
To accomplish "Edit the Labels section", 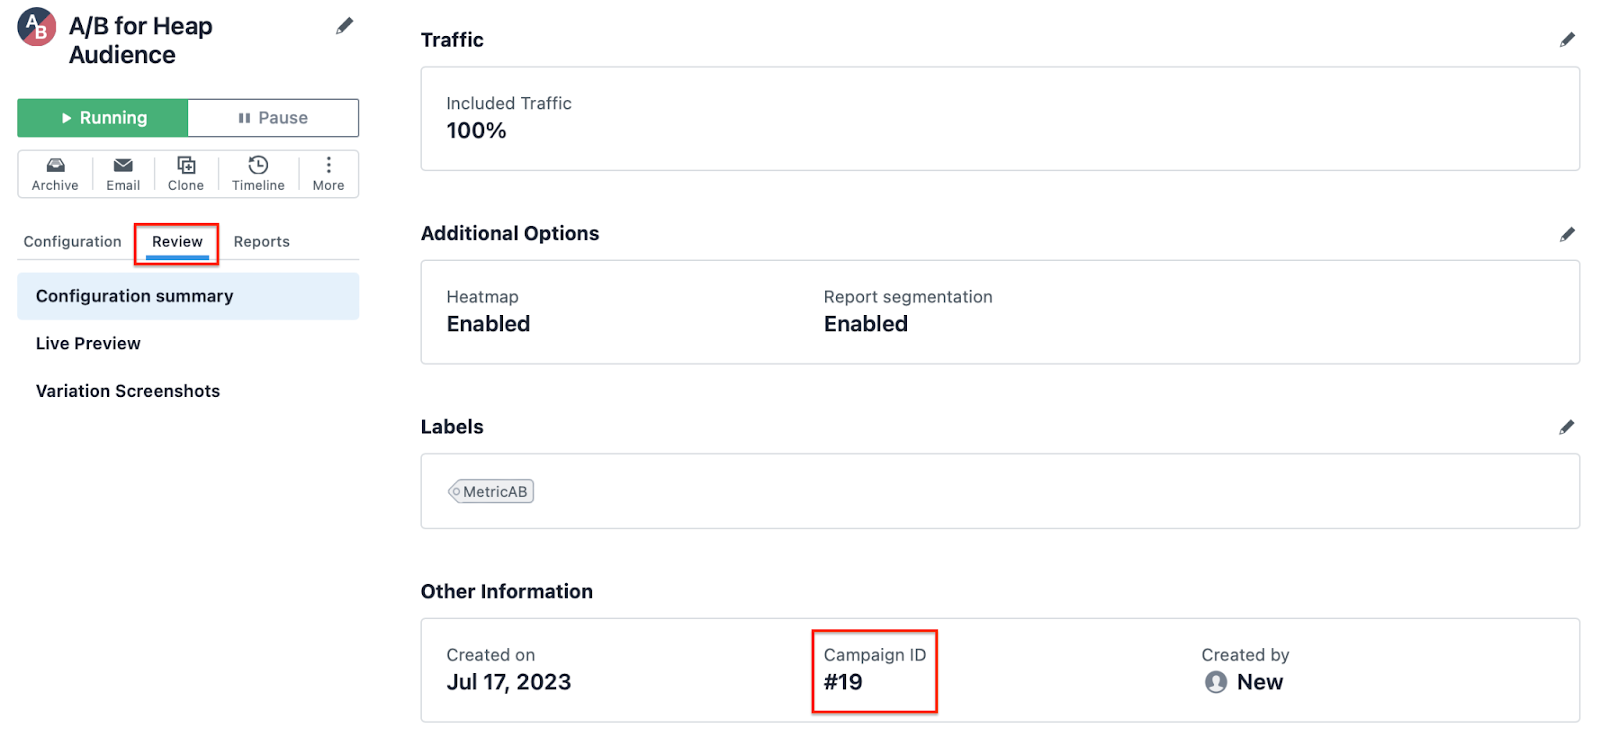I will coord(1567,427).
